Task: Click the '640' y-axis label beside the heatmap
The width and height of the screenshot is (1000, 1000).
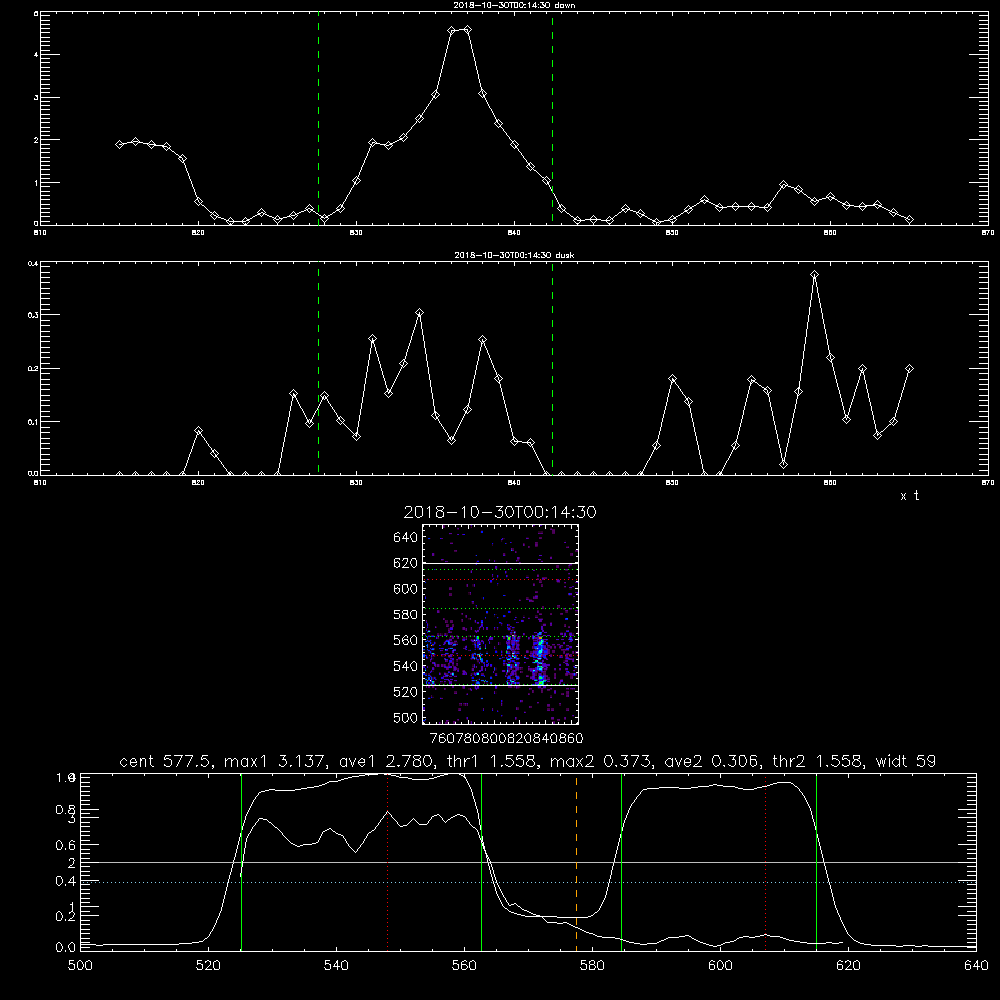Action: 405,537
